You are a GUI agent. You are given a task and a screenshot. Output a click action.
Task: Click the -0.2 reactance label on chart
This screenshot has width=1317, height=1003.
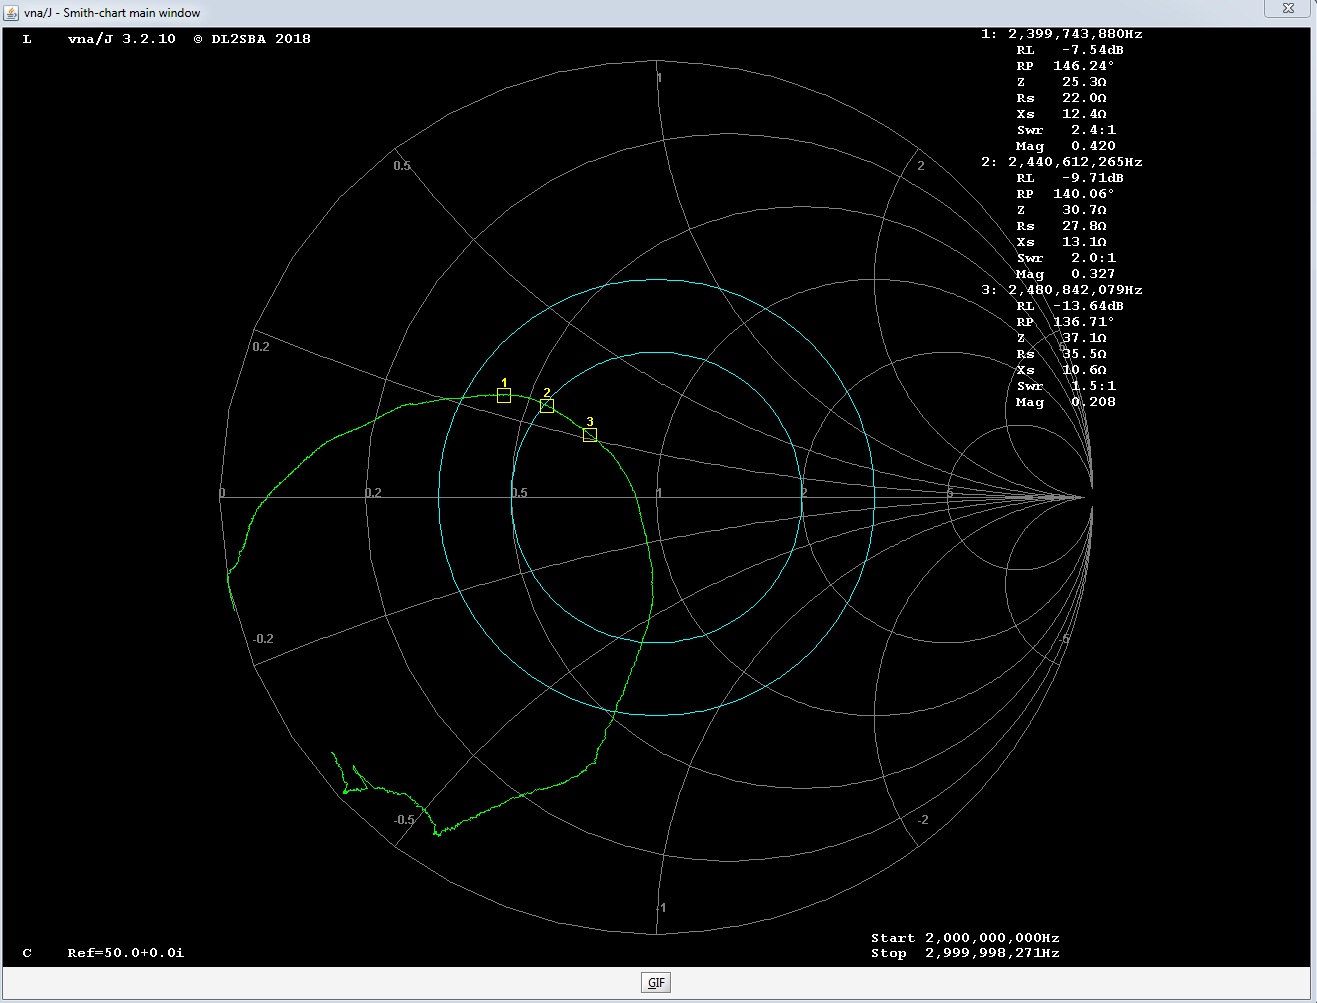[x=263, y=639]
